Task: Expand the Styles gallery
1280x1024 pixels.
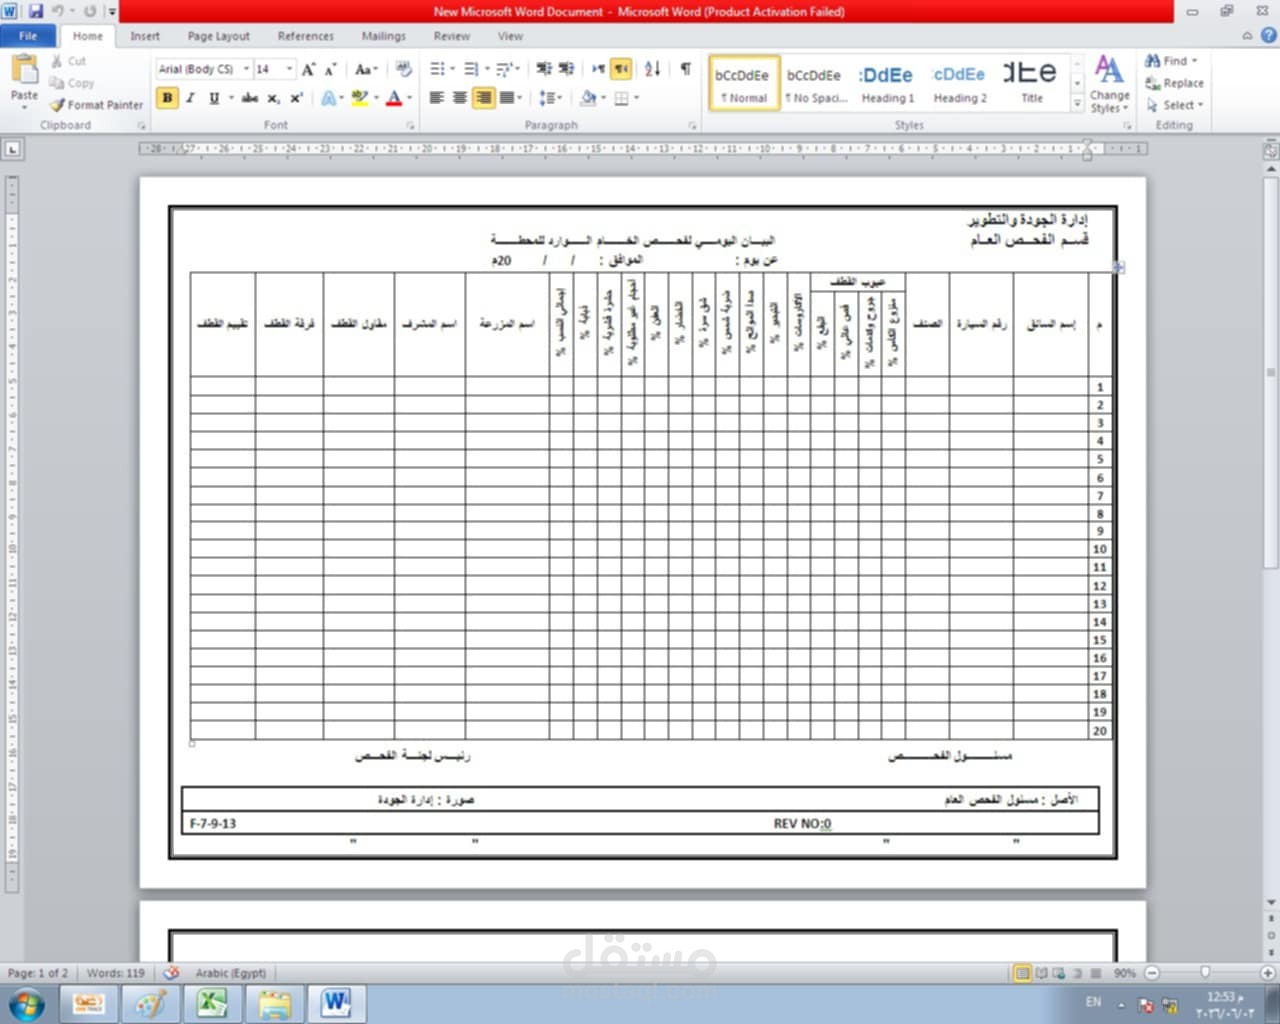Action: (1077, 104)
